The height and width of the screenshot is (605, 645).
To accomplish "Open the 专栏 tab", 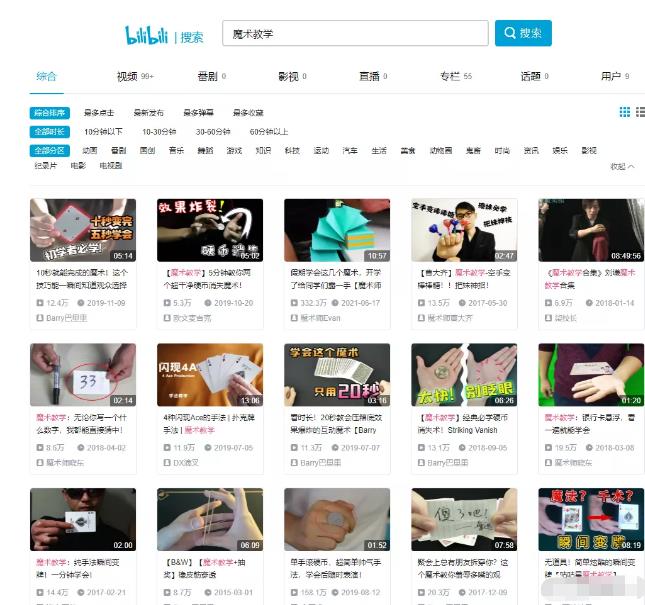I will pyautogui.click(x=449, y=76).
